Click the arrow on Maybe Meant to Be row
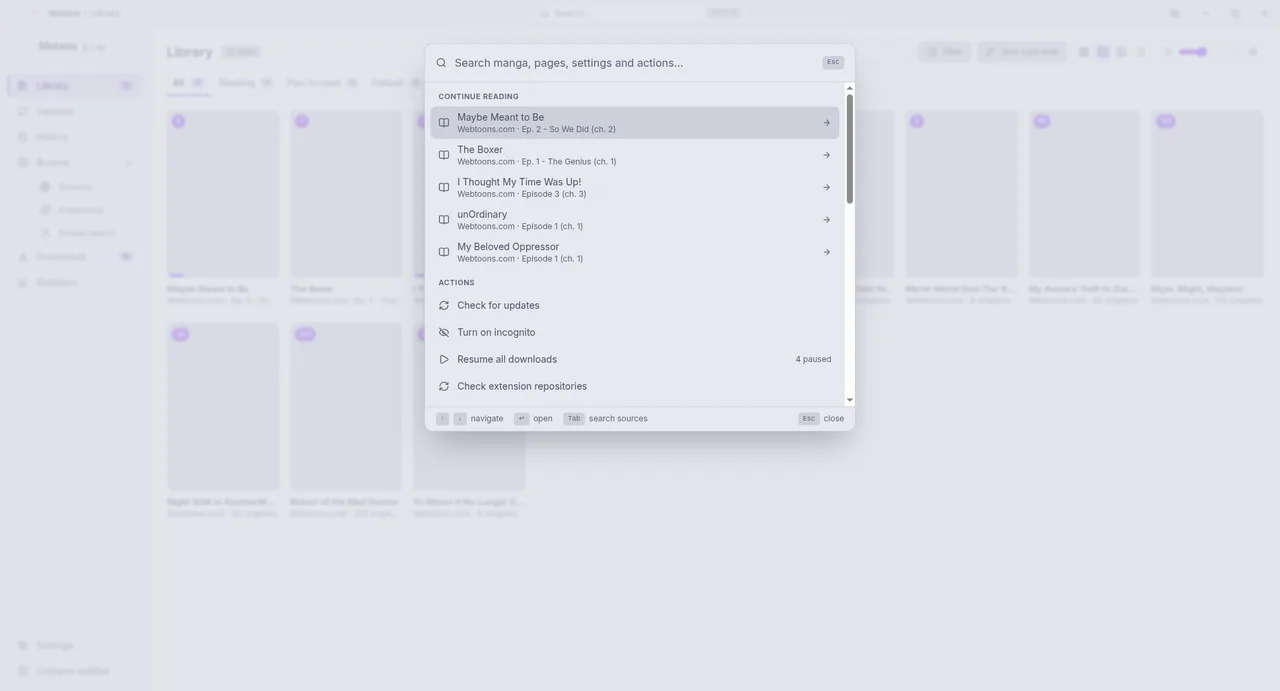The width and height of the screenshot is (1280, 691). click(826, 123)
